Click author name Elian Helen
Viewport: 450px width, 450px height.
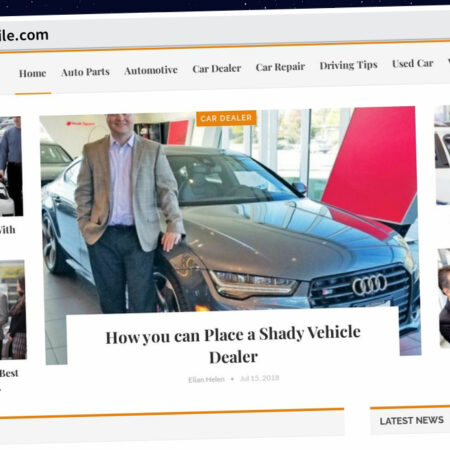point(206,380)
